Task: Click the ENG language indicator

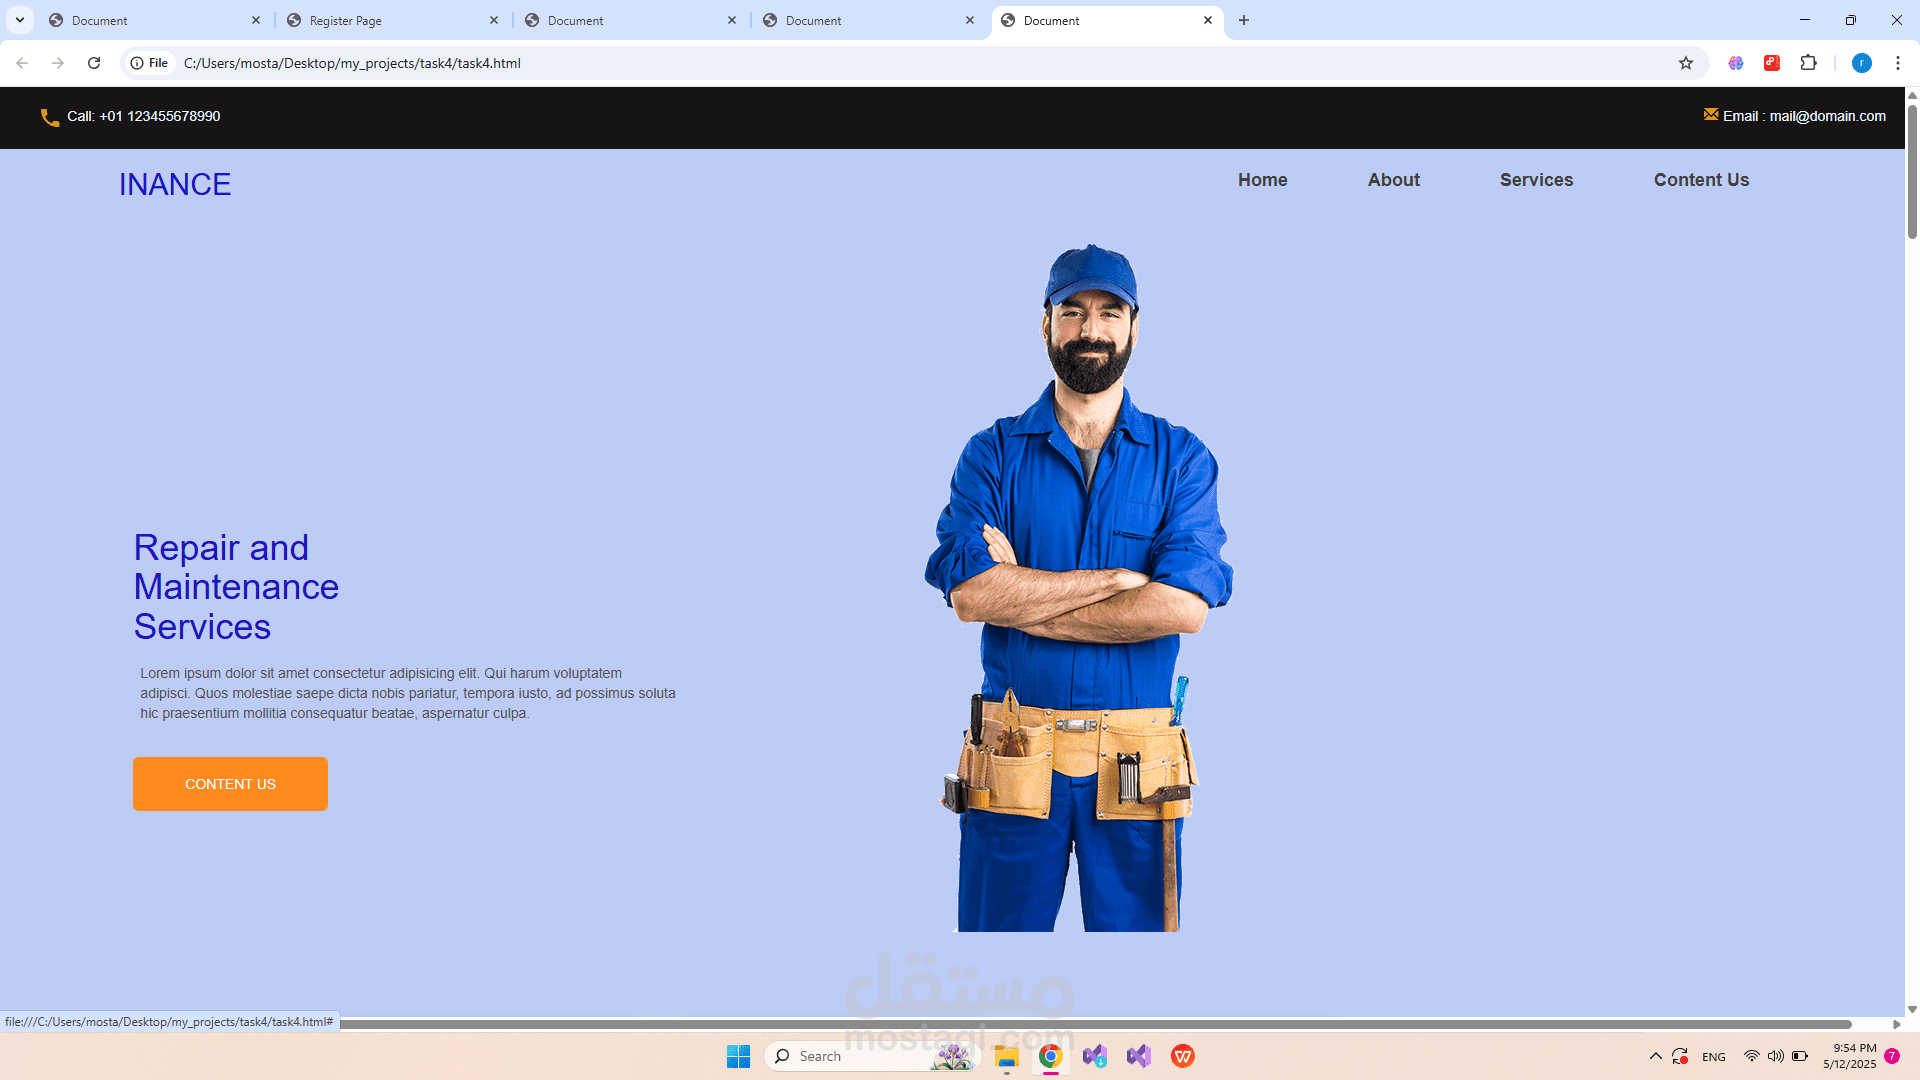Action: click(x=1714, y=1056)
